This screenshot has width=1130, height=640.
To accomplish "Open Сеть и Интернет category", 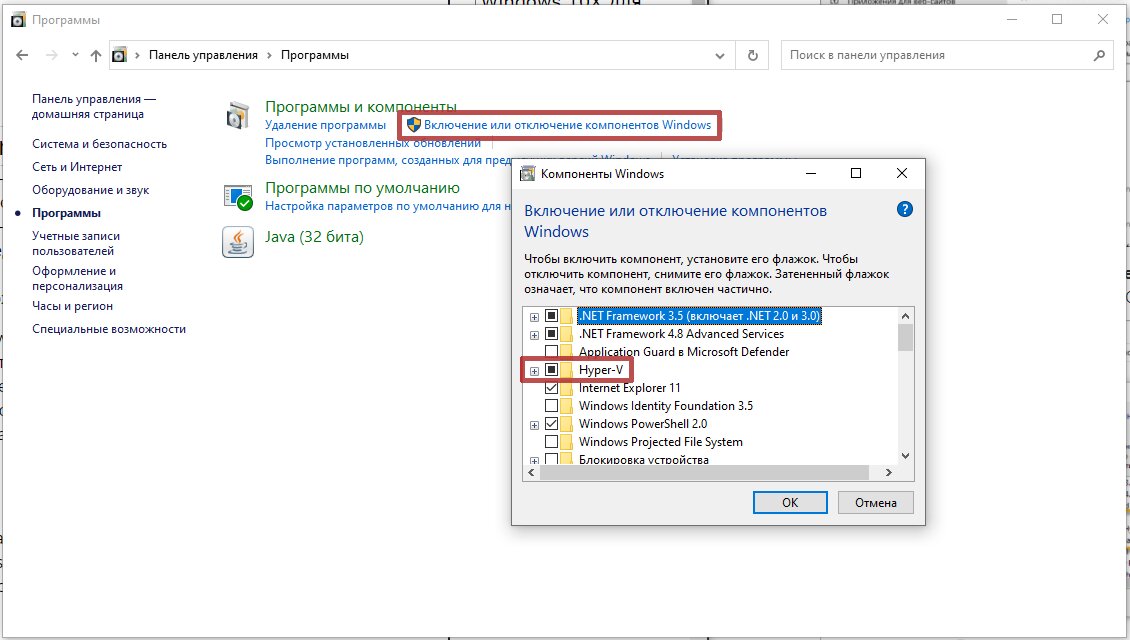I will [x=77, y=167].
